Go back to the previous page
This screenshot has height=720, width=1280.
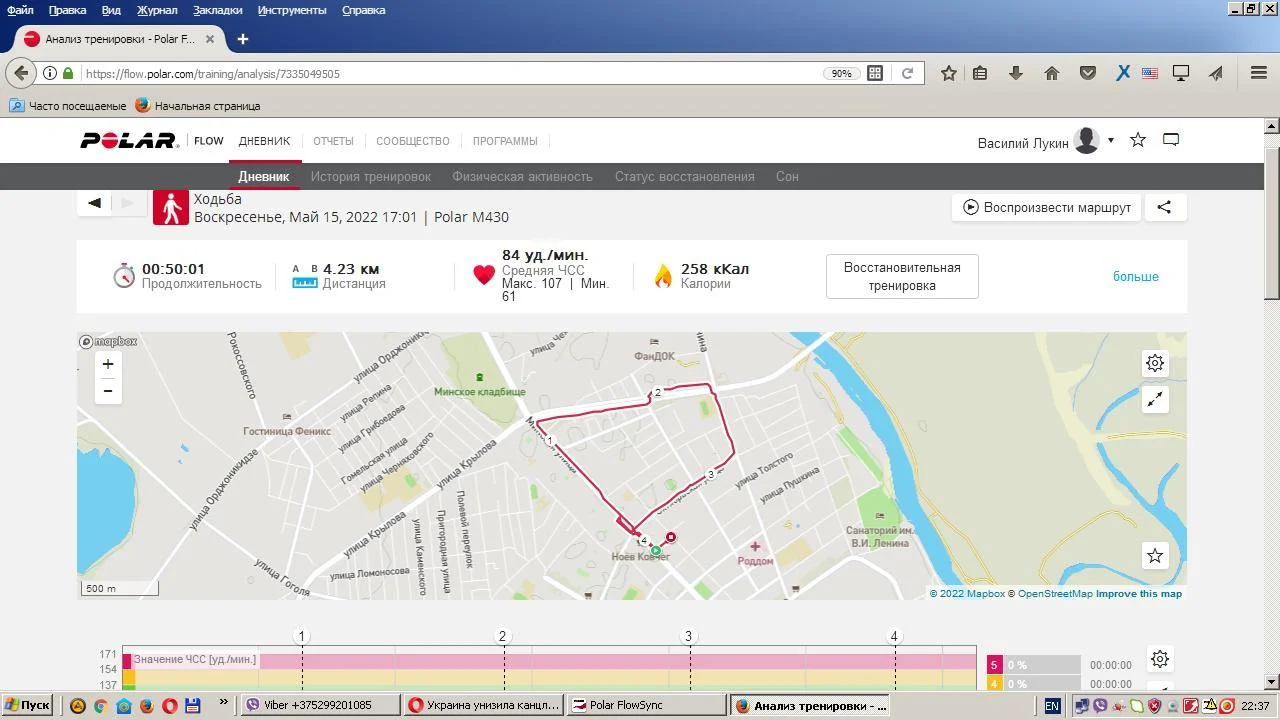(21, 73)
